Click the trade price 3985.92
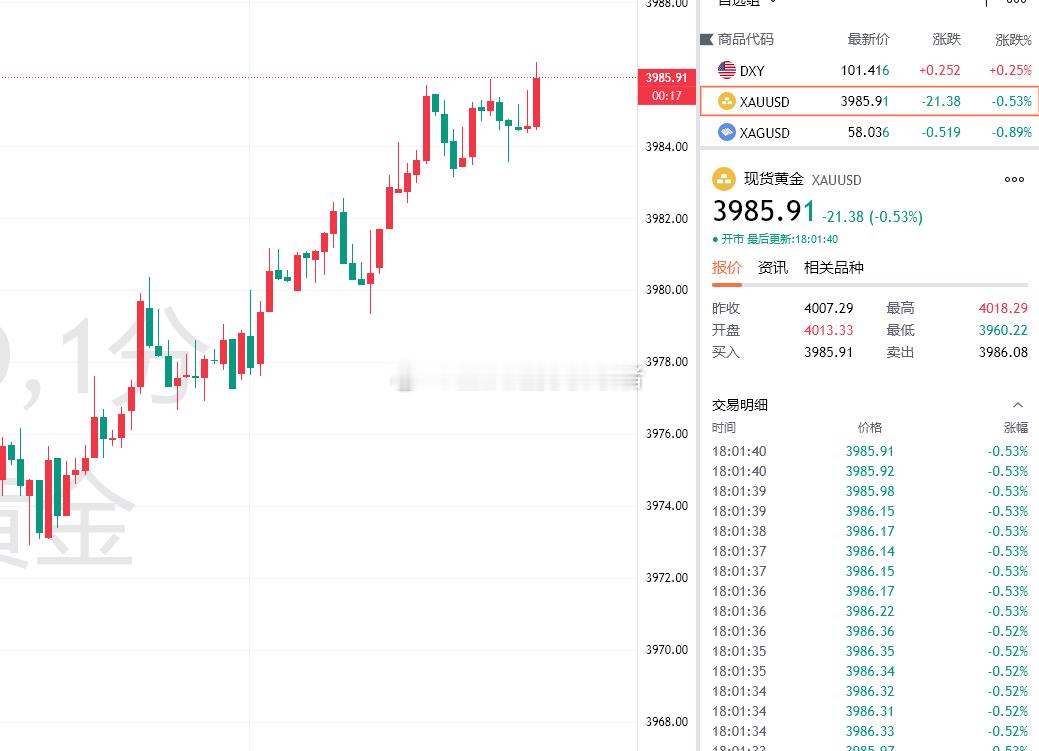1039x751 pixels. click(869, 471)
